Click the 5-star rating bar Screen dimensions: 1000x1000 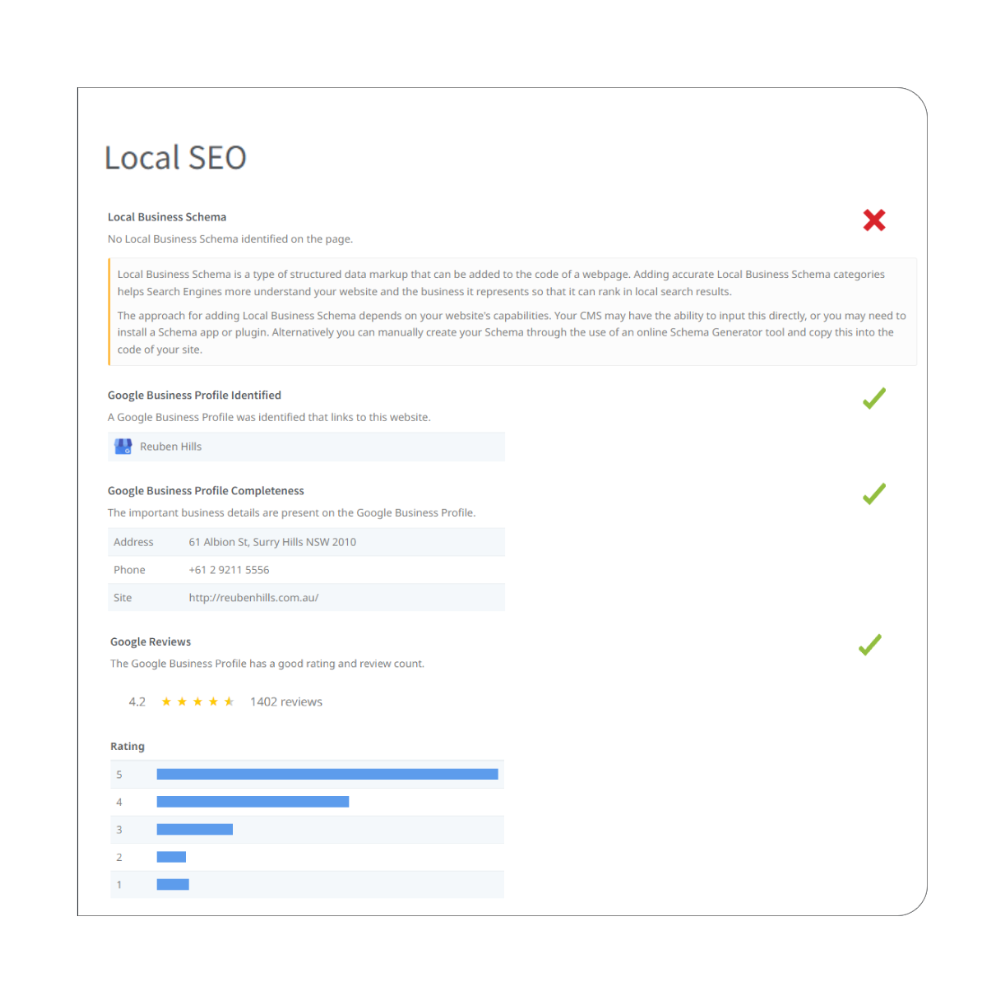click(327, 774)
